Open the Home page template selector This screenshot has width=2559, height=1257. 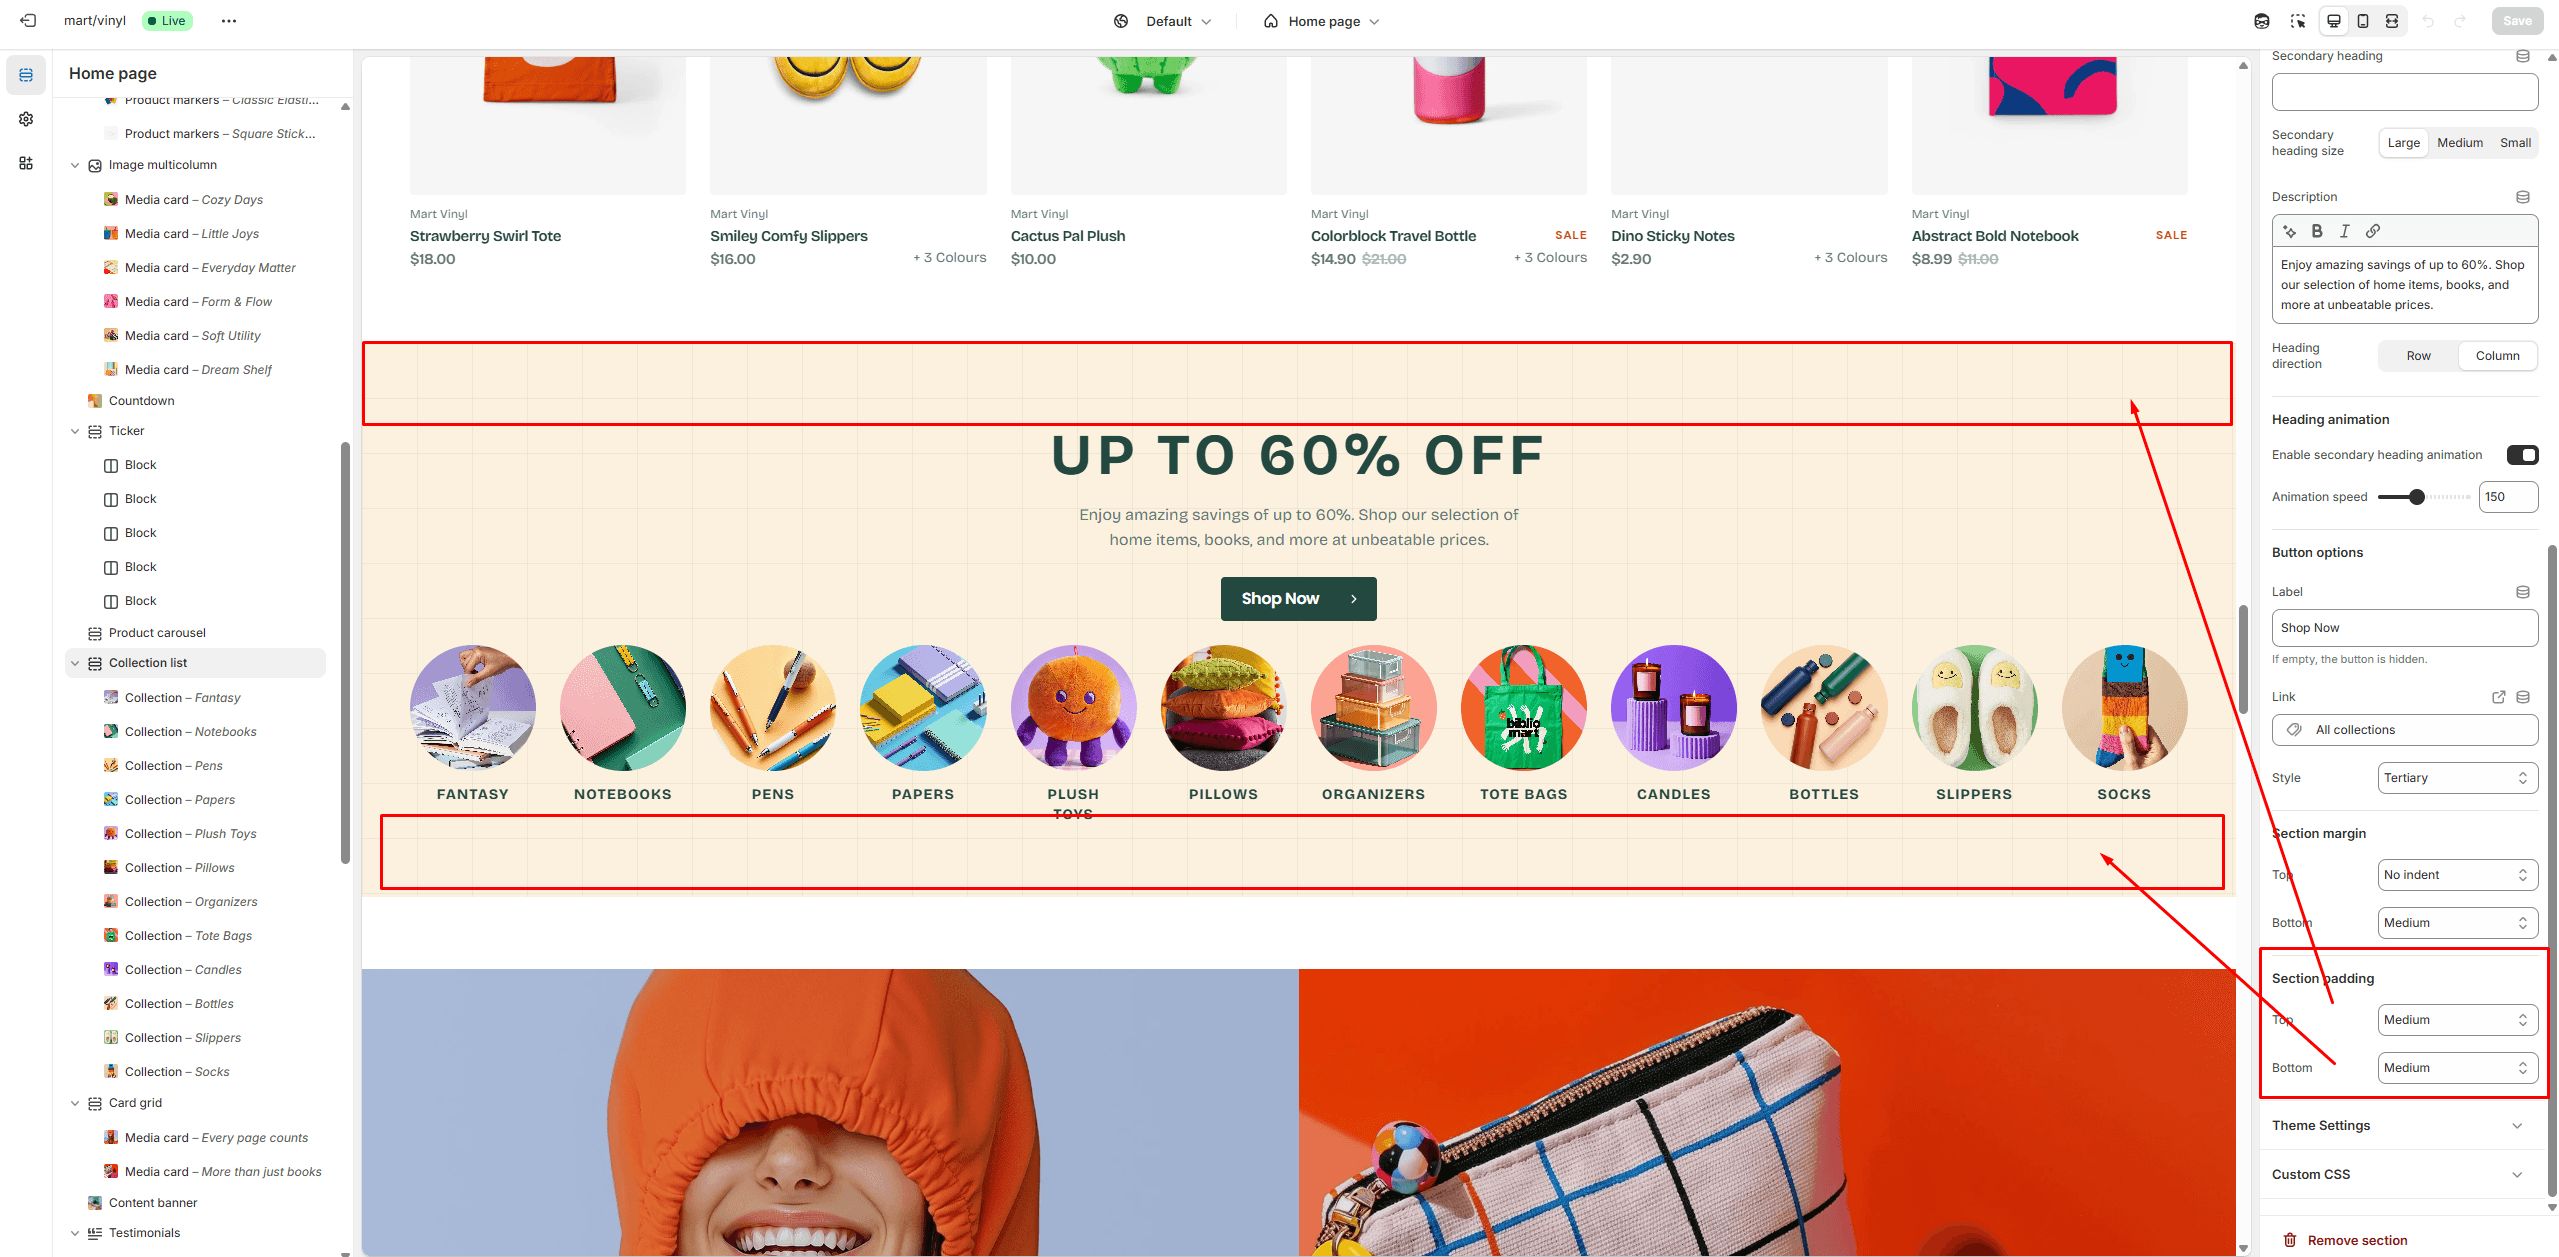click(1321, 21)
